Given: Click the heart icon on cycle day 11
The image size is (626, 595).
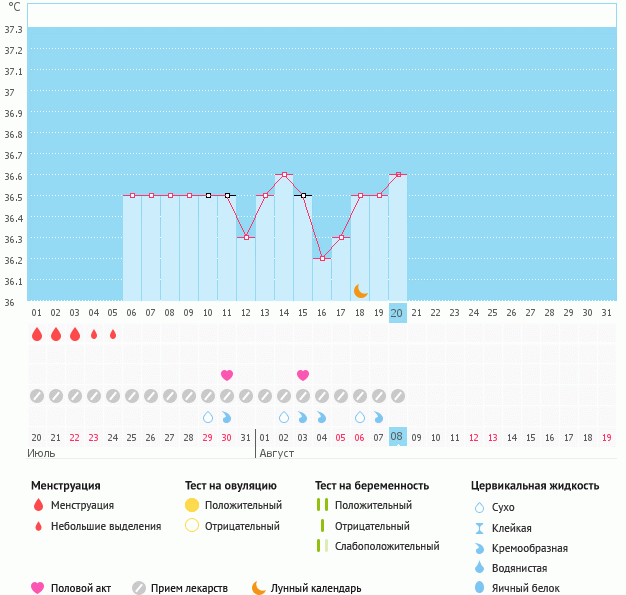Looking at the screenshot, I should (x=227, y=375).
